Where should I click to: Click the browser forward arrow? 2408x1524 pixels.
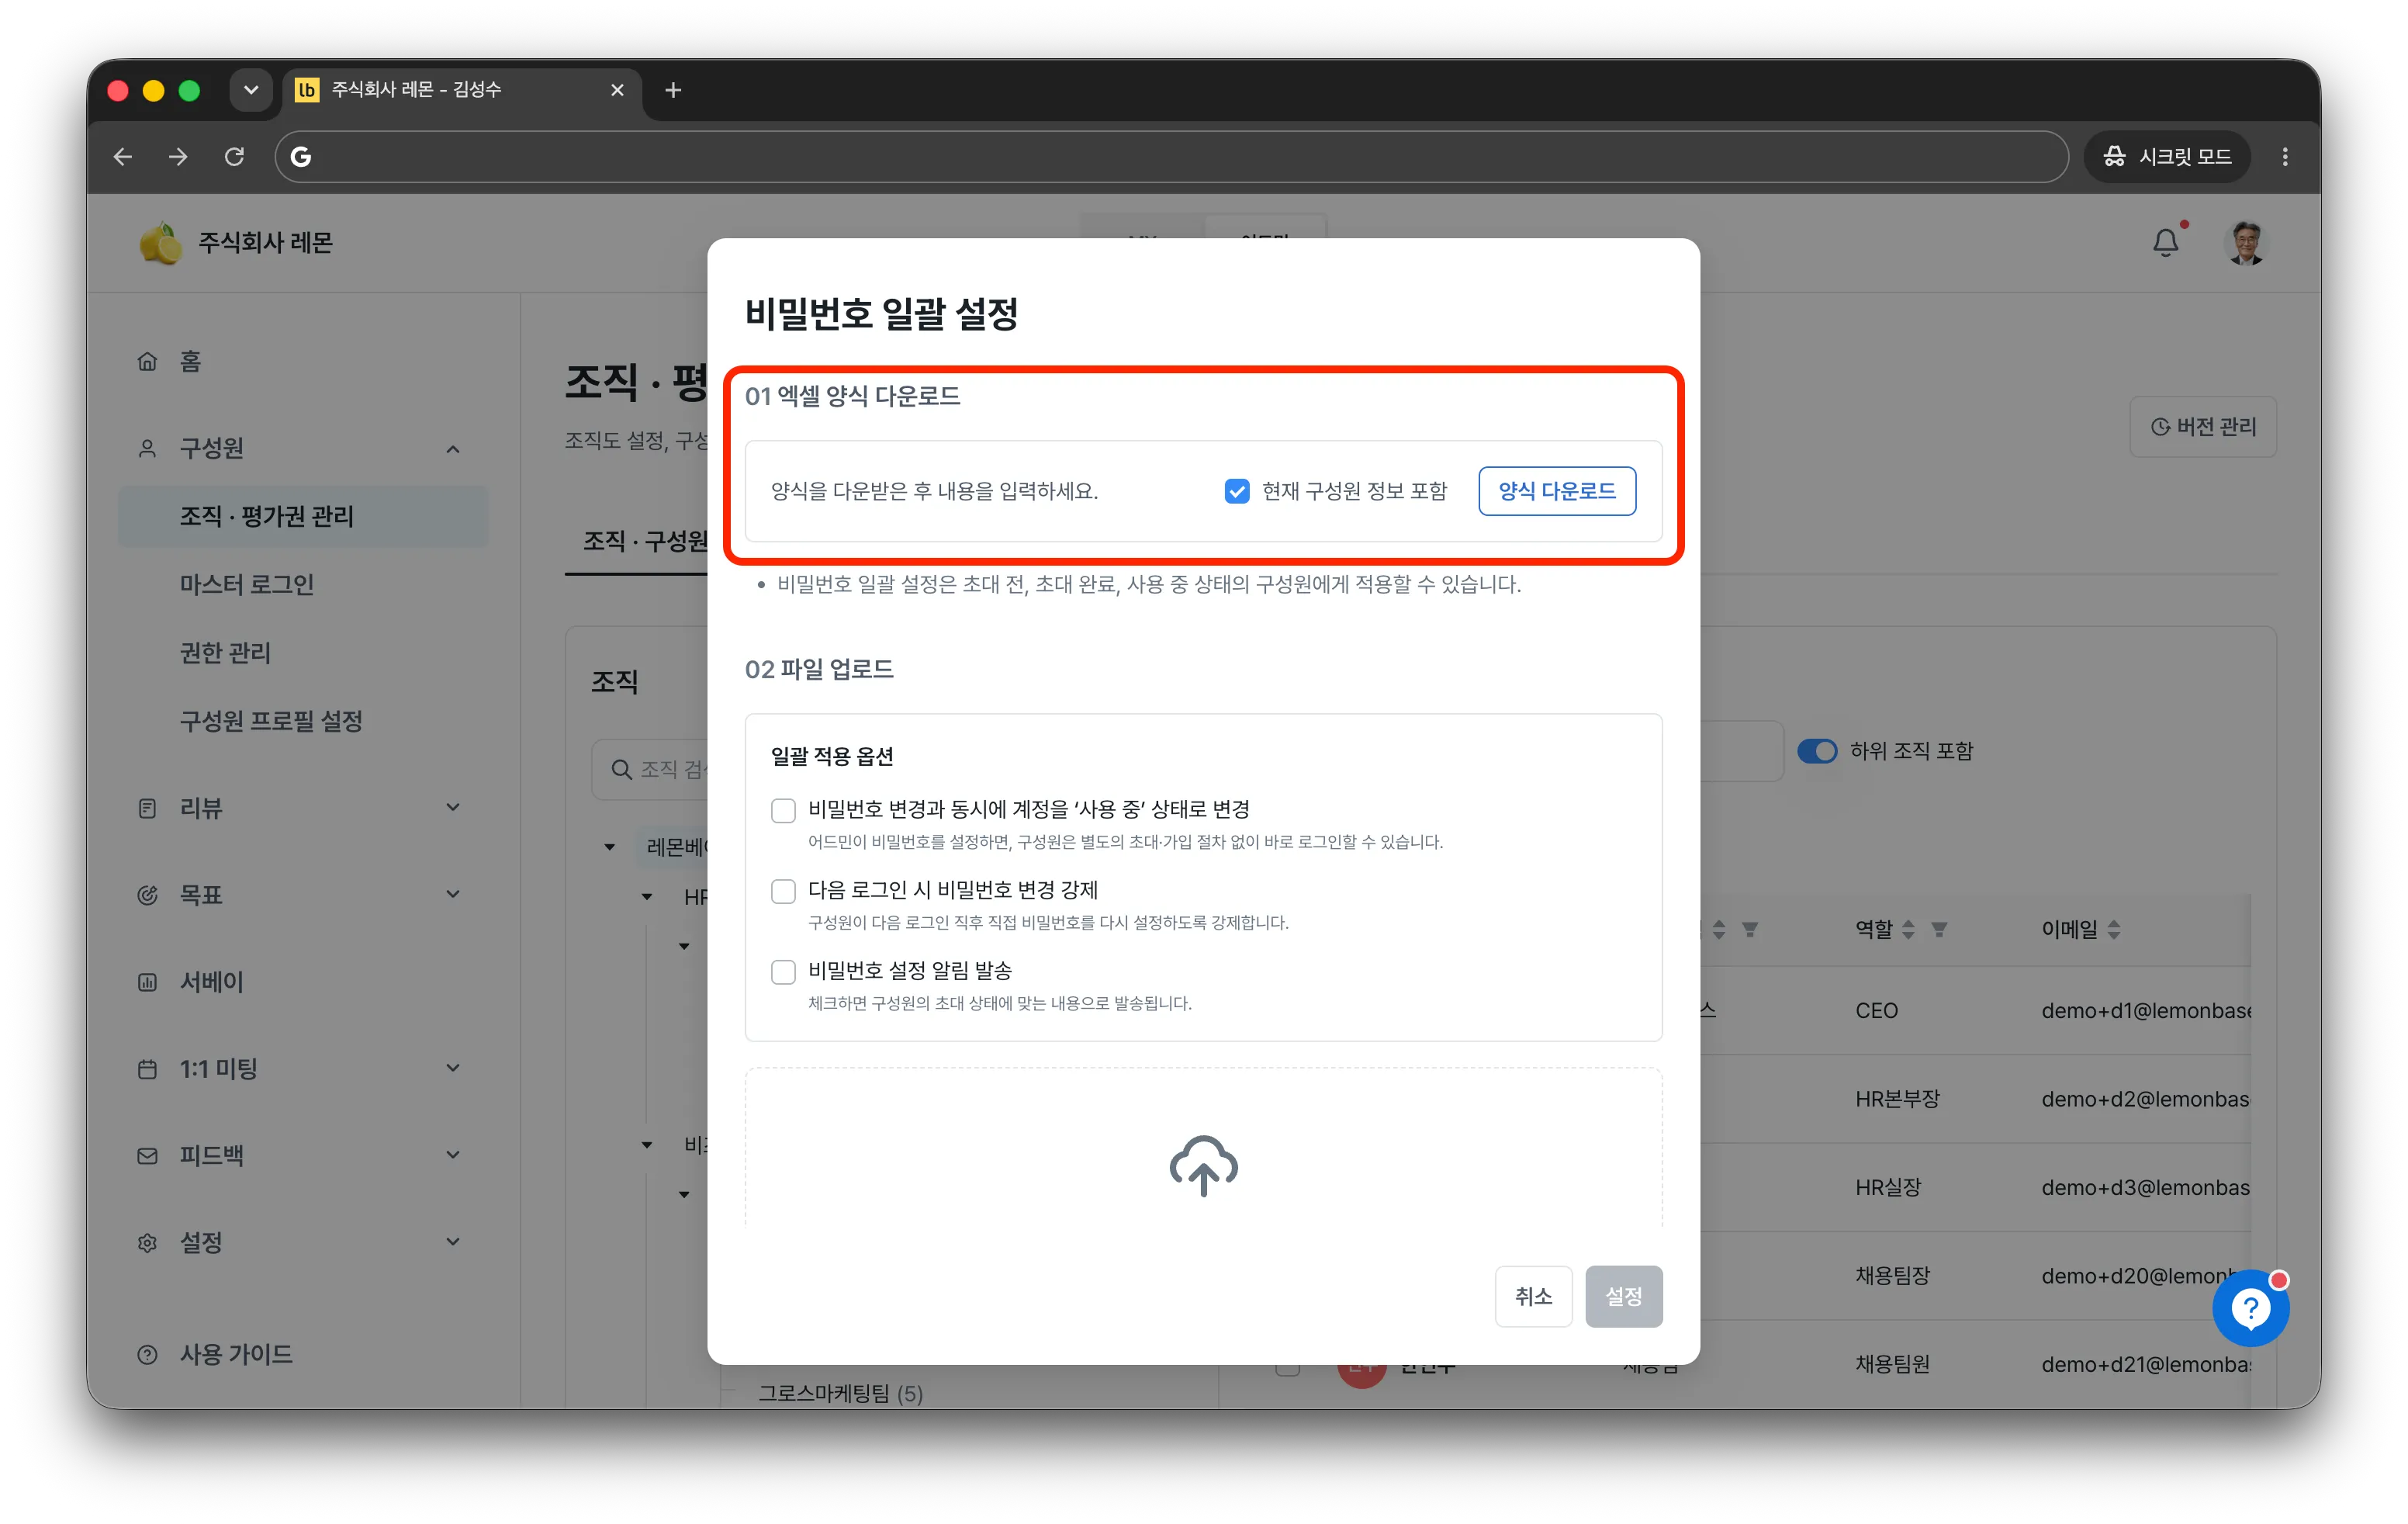coord(178,156)
